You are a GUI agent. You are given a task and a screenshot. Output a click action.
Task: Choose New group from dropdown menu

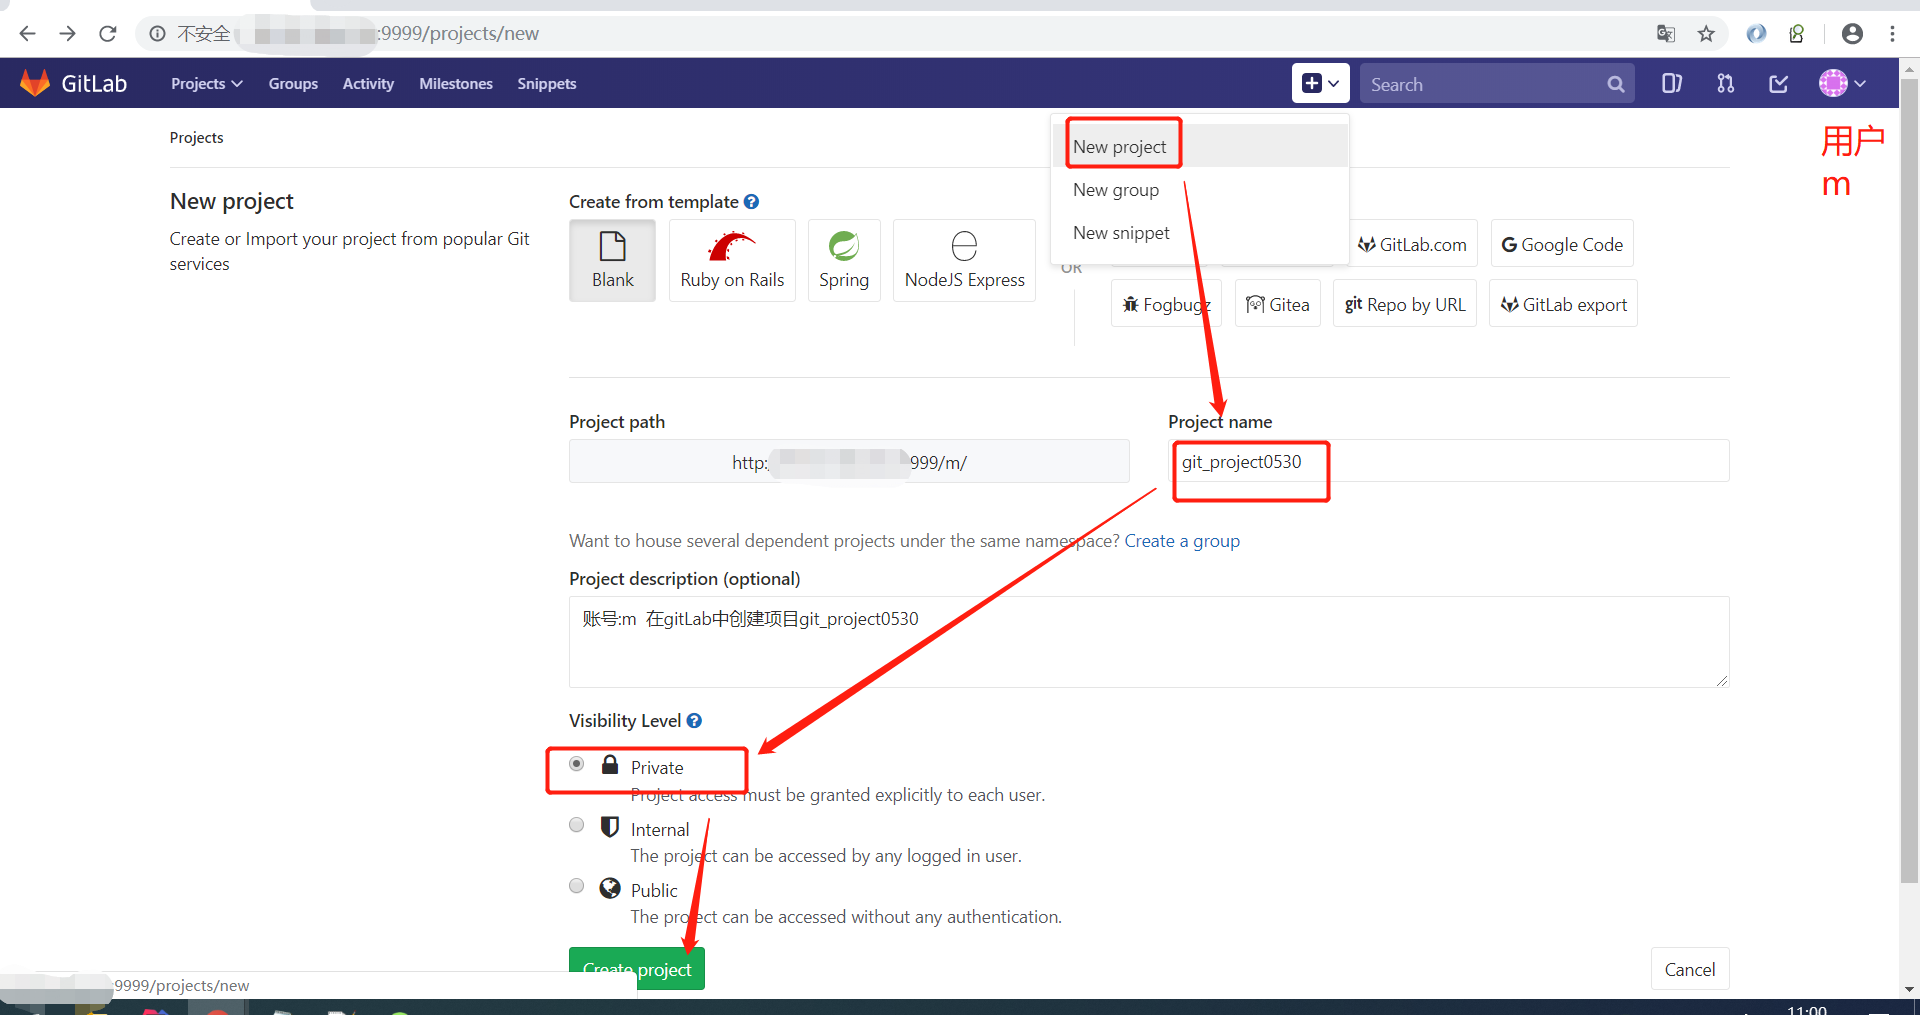1200,189
